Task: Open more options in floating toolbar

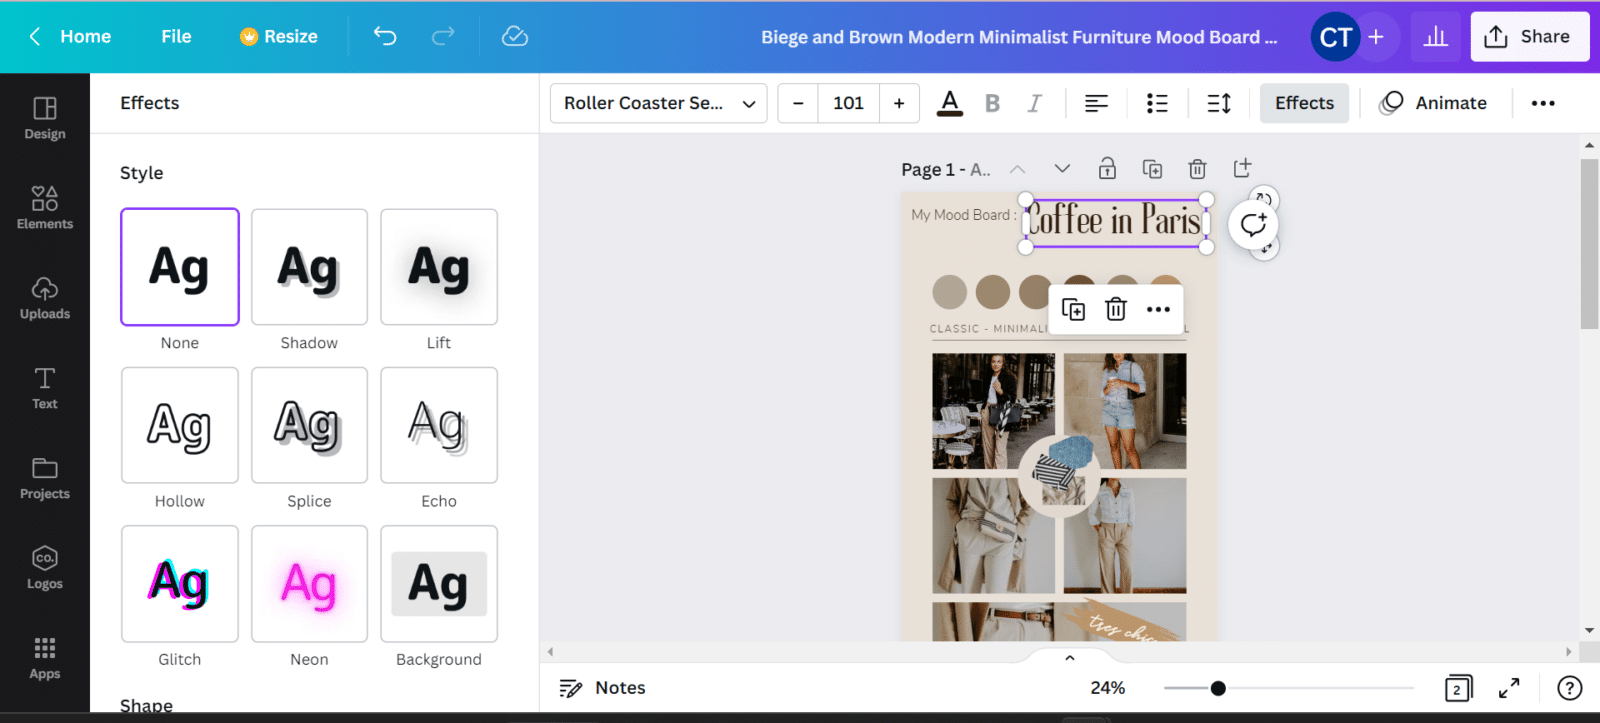Action: (1158, 309)
